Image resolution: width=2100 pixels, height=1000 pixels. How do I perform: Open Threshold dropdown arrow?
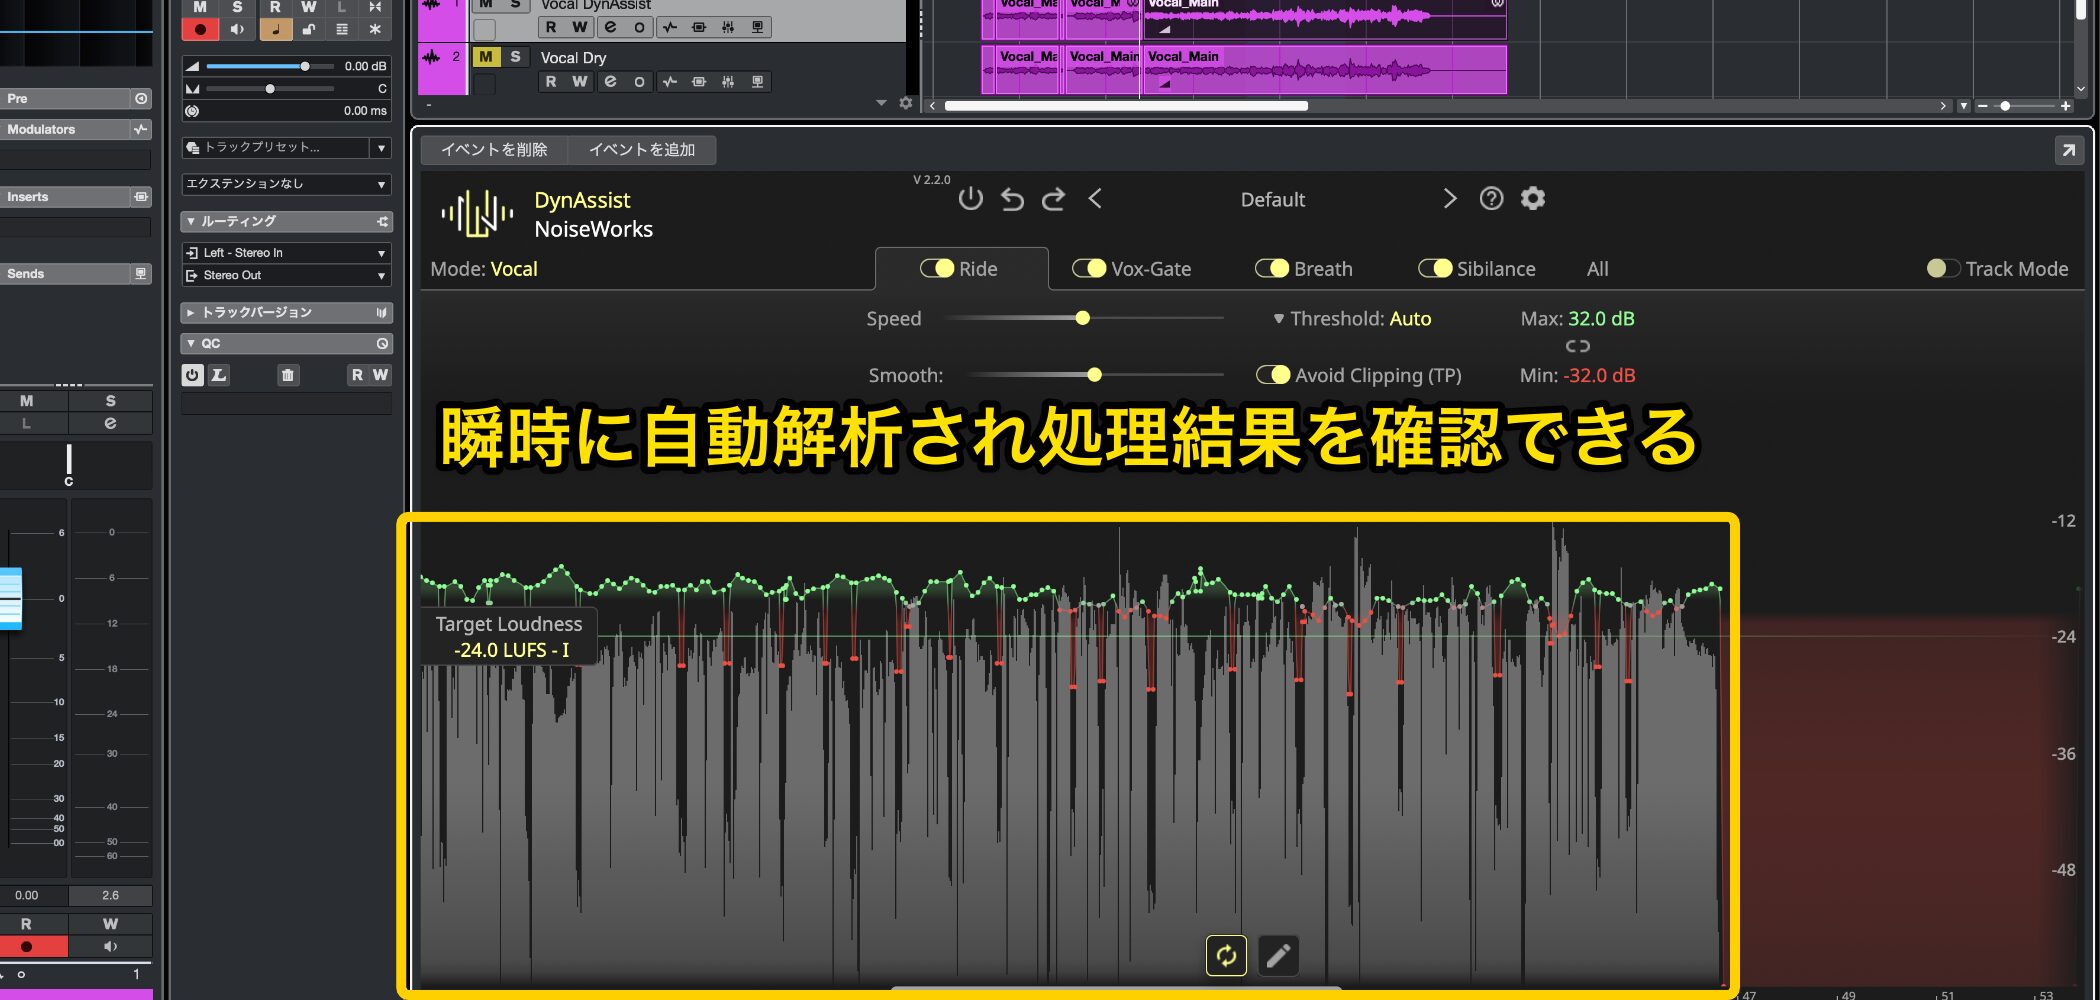click(x=1278, y=319)
